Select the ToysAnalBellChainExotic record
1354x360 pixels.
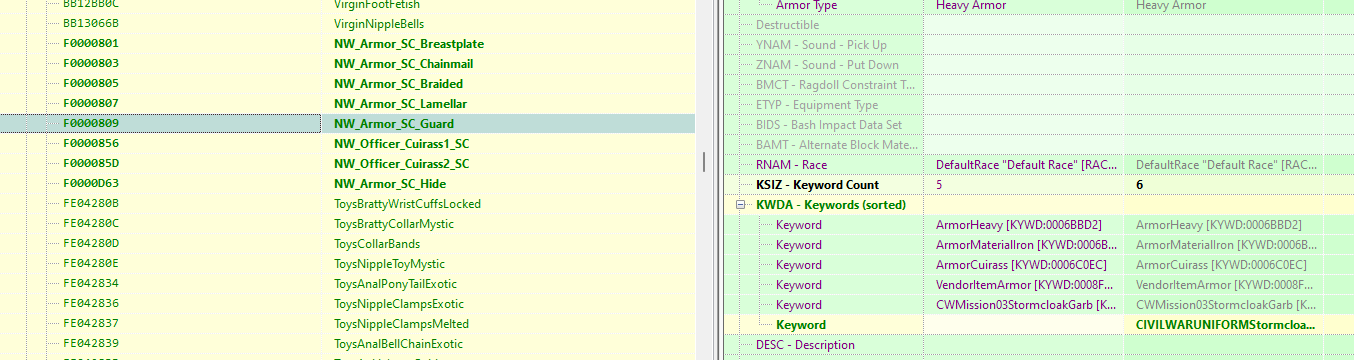(398, 344)
